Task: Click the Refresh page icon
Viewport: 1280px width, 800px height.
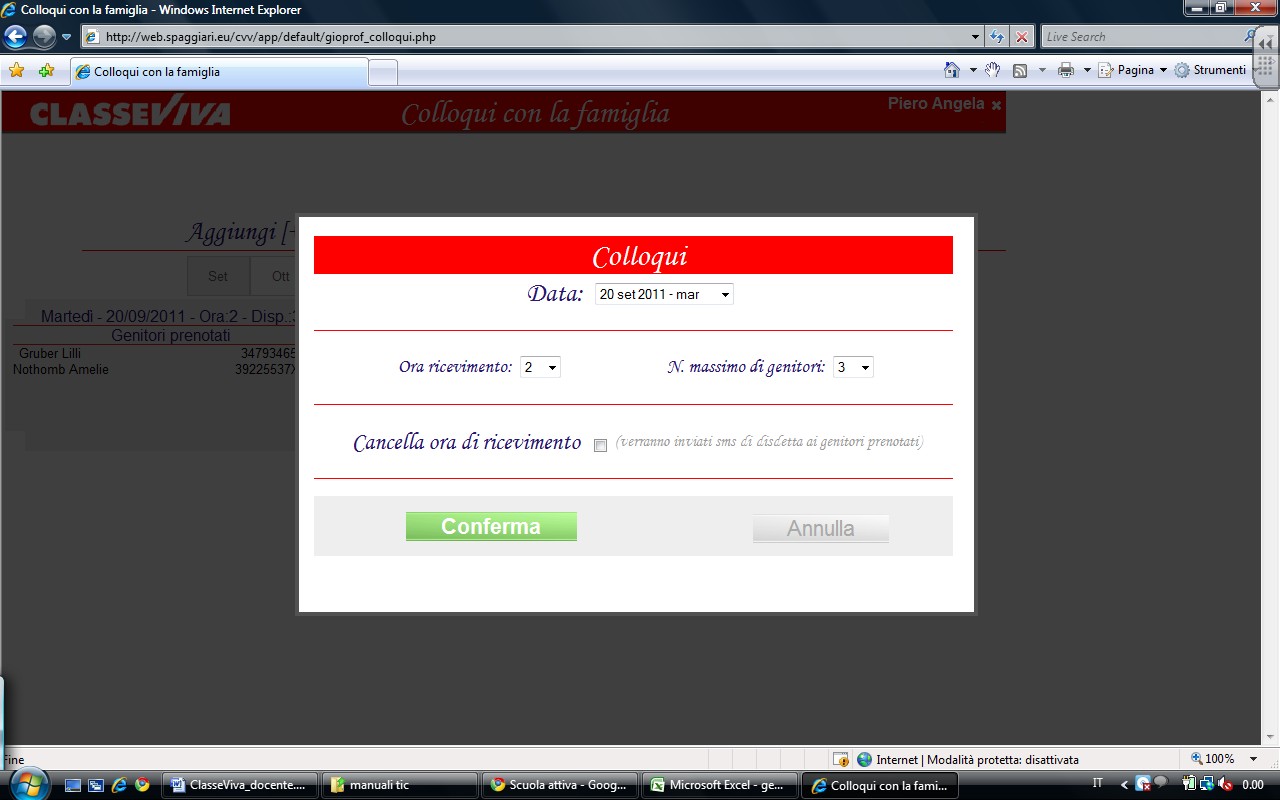Action: click(997, 37)
